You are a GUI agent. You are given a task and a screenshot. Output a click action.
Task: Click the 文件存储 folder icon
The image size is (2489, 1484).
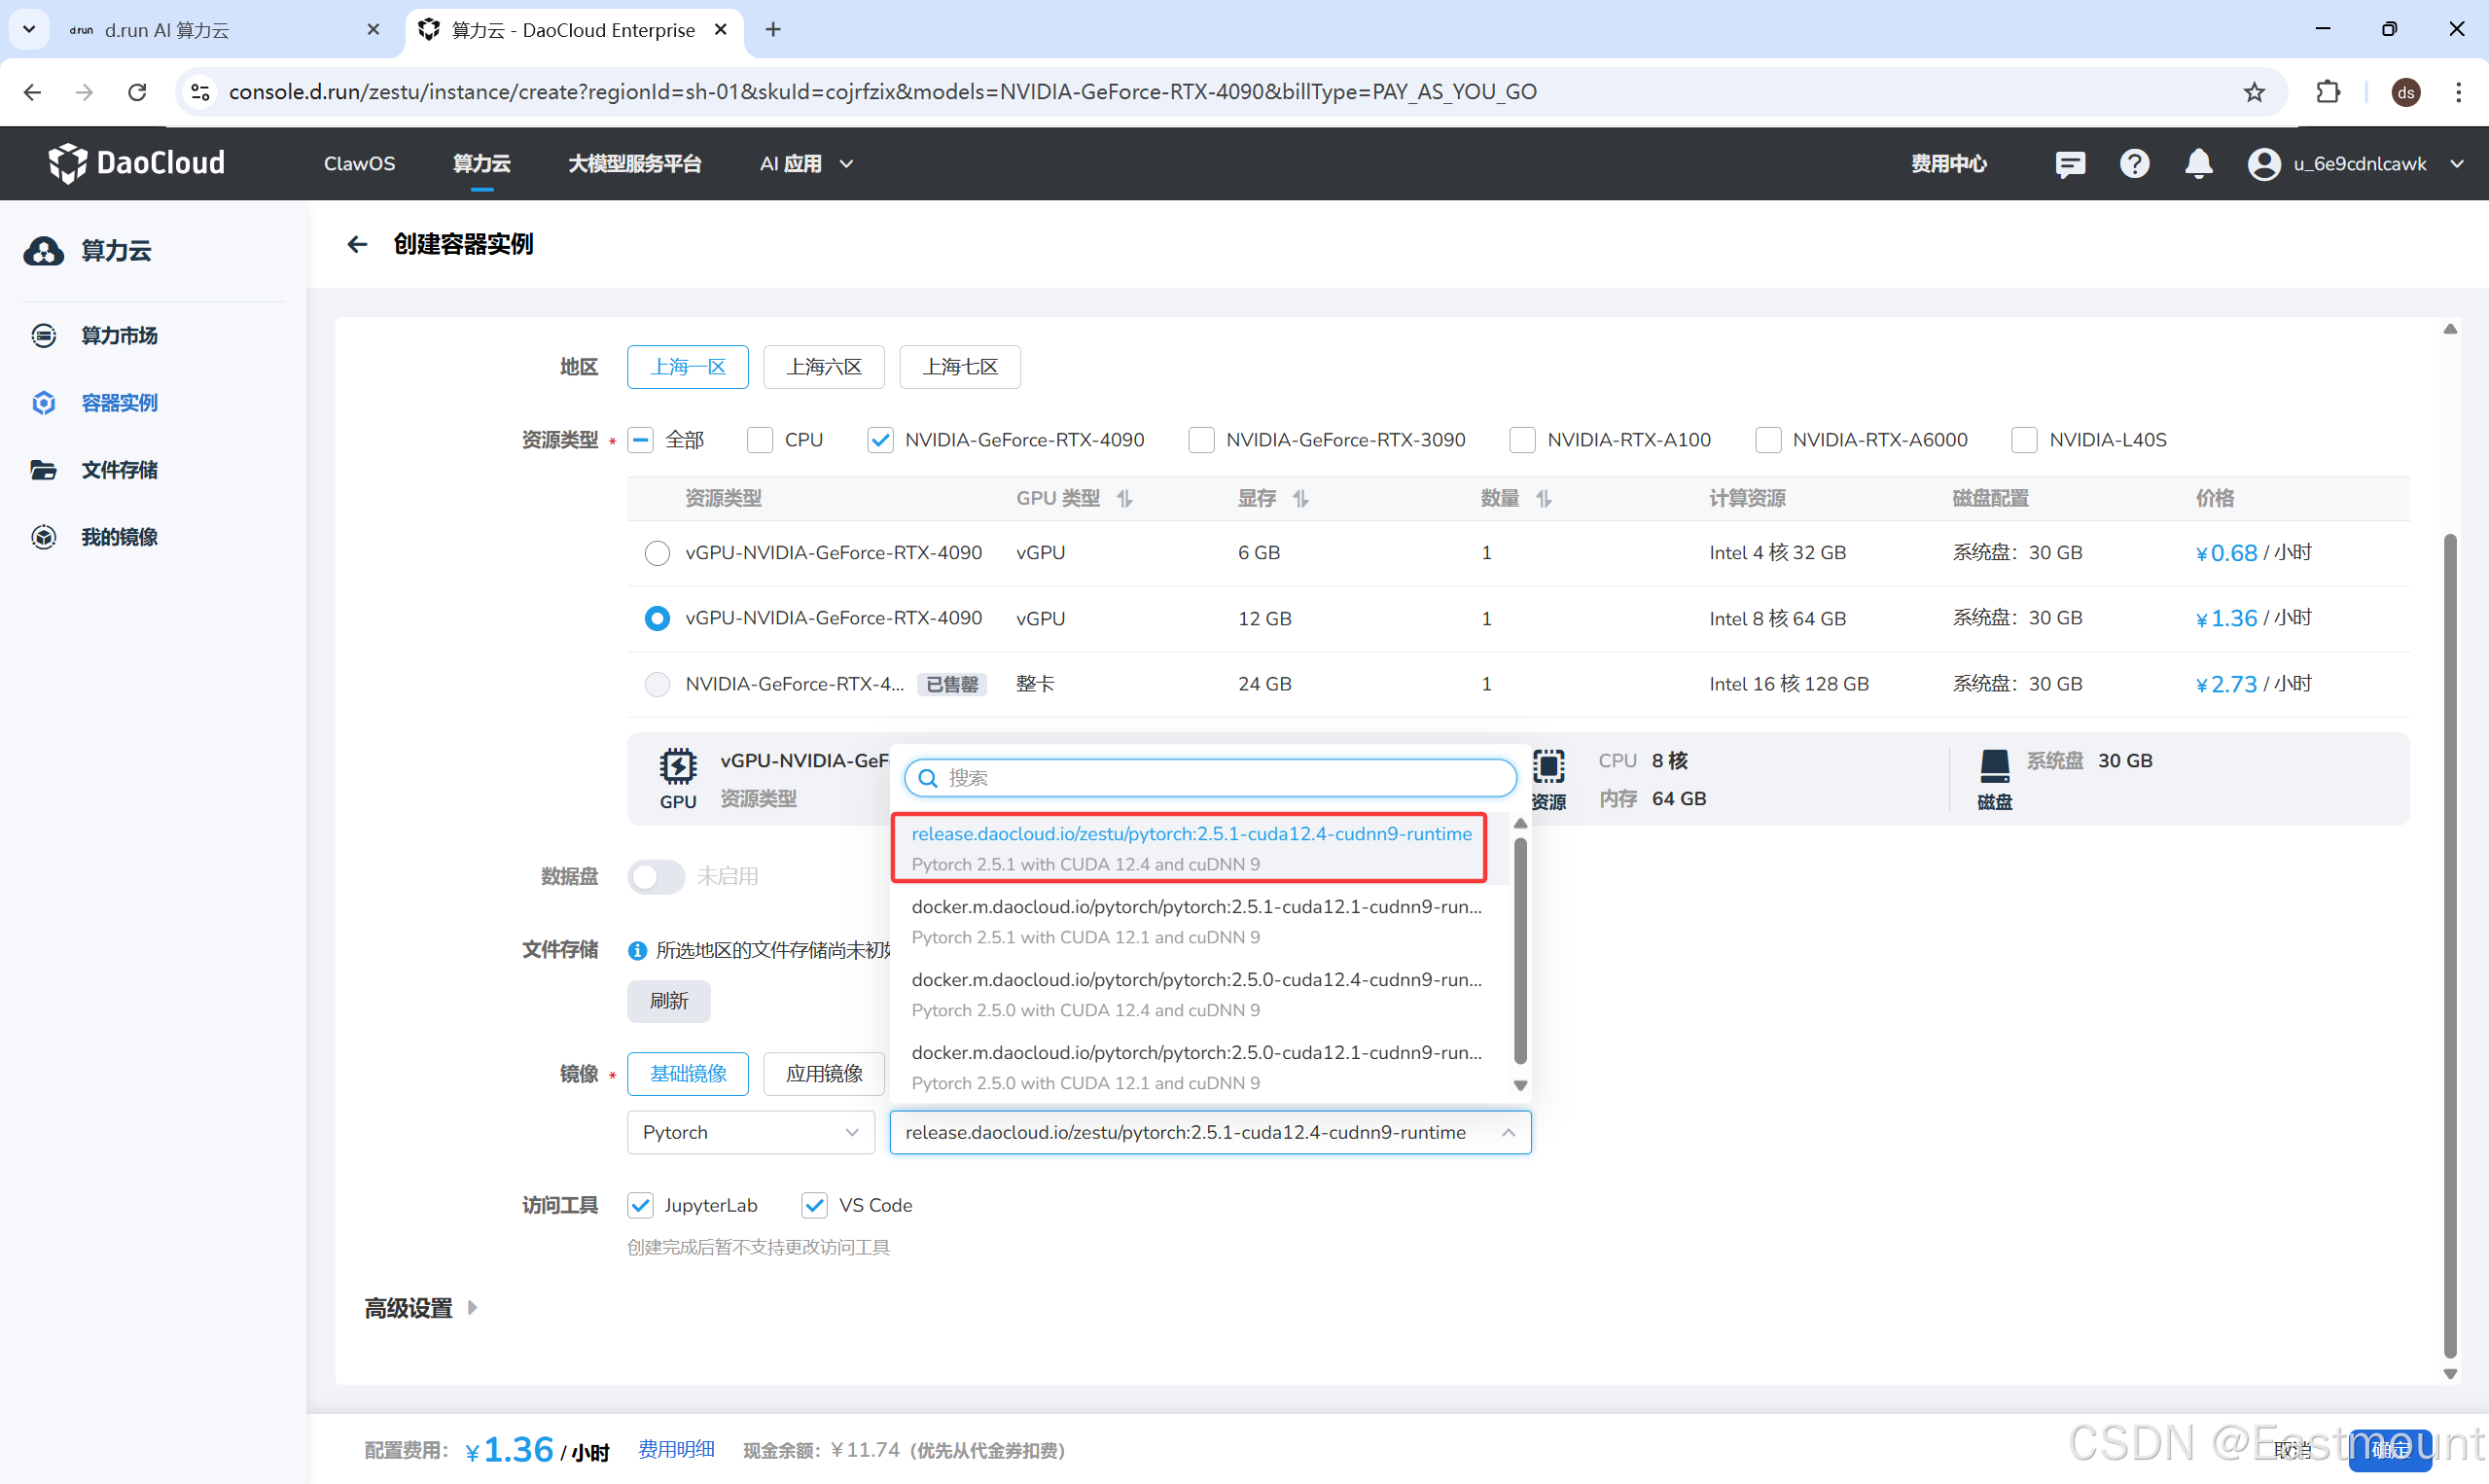click(x=44, y=470)
